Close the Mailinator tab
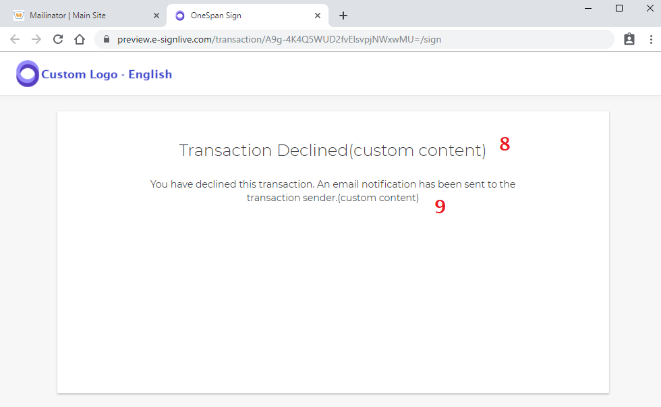661x407 pixels. coord(156,16)
